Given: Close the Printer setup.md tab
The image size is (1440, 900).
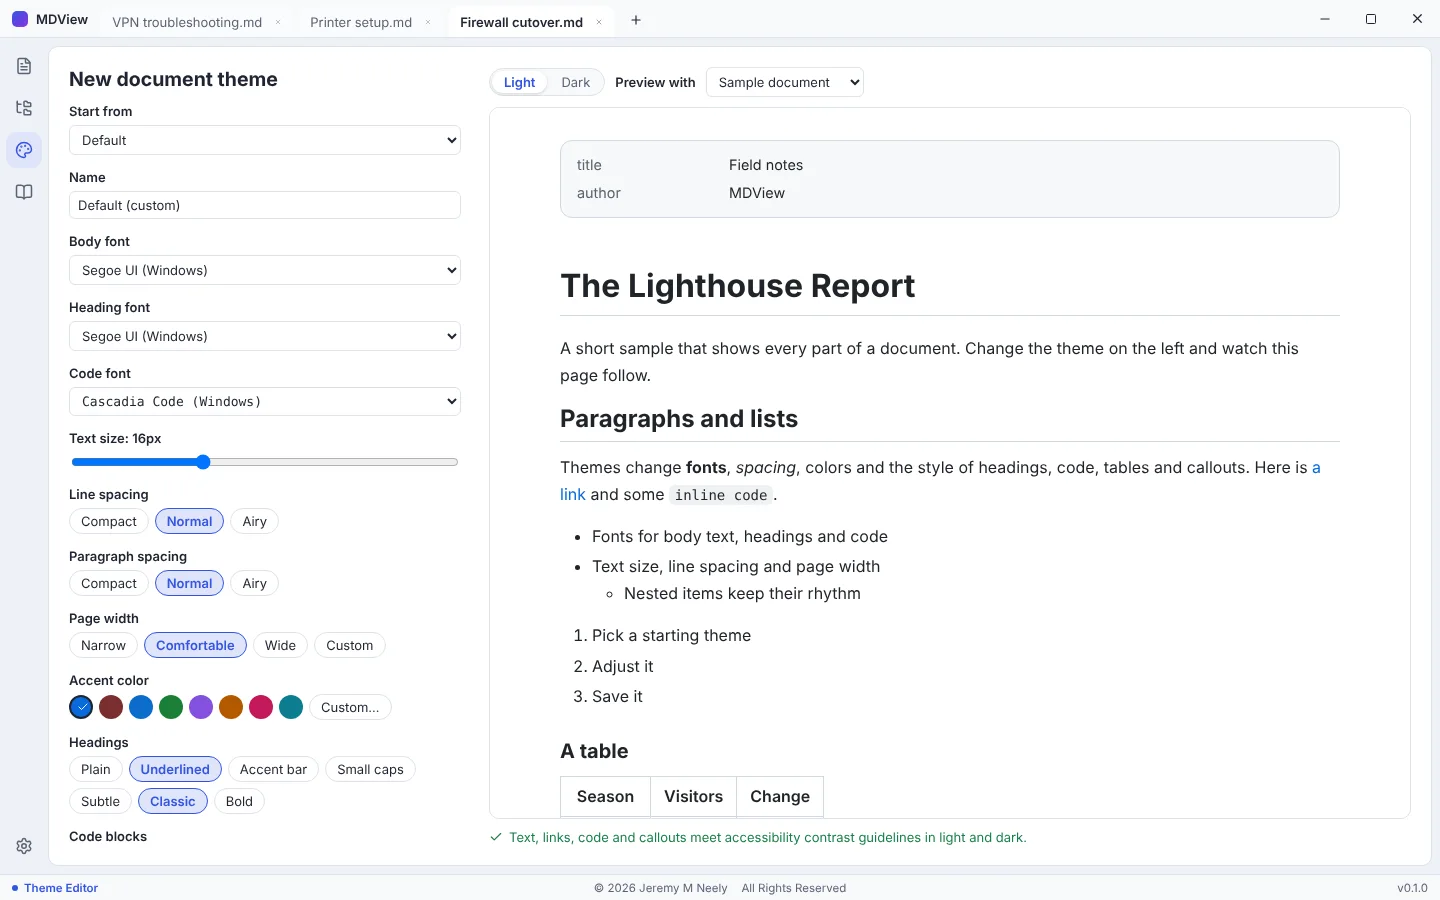Looking at the screenshot, I should (428, 22).
